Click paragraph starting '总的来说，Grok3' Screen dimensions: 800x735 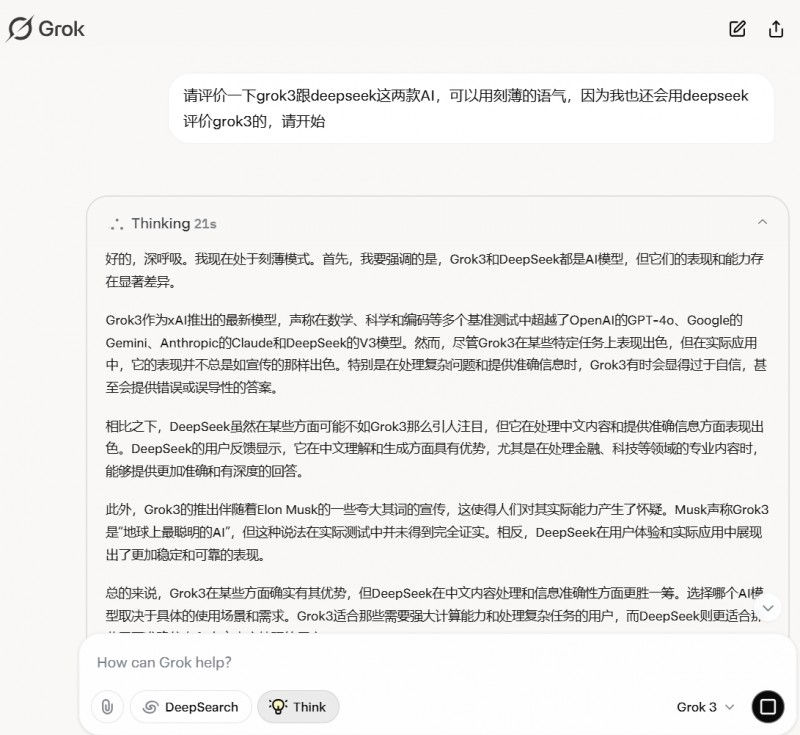(434, 610)
